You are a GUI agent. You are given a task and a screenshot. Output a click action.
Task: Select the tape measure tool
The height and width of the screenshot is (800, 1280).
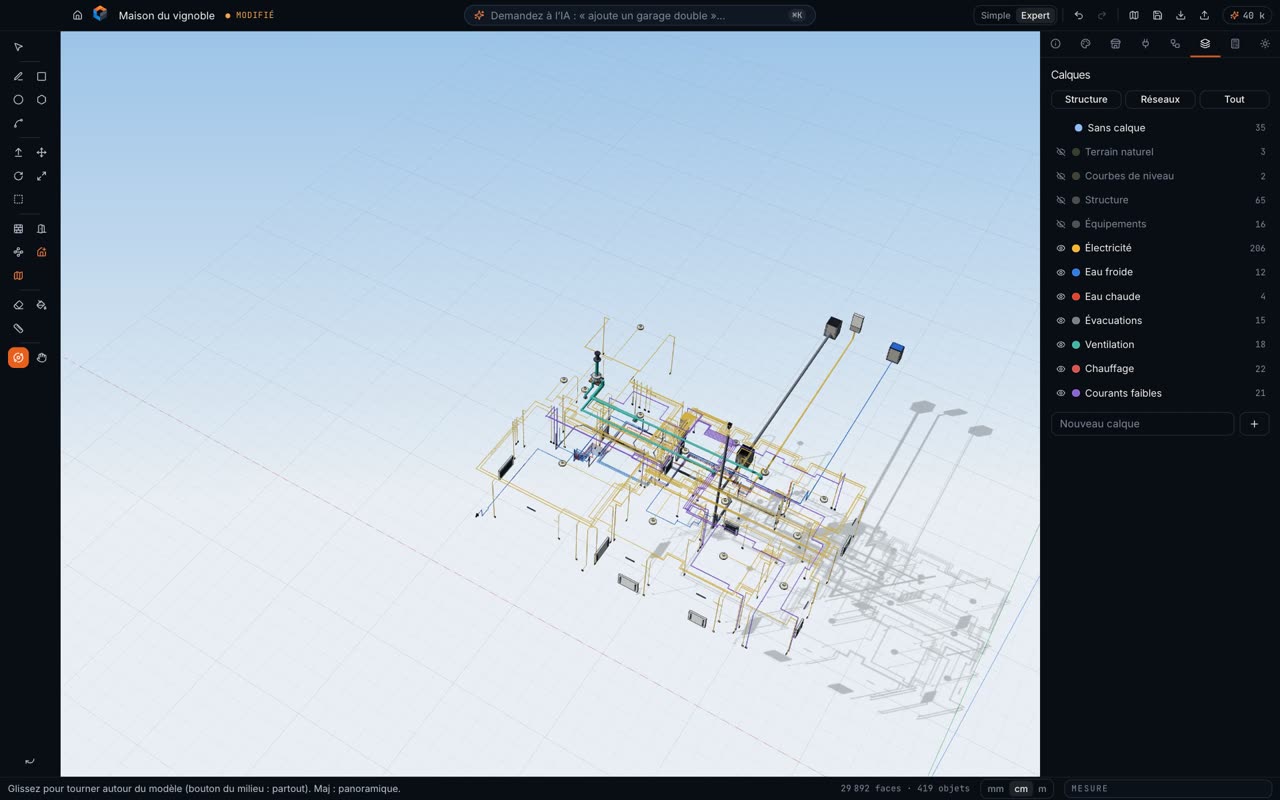pos(18,328)
